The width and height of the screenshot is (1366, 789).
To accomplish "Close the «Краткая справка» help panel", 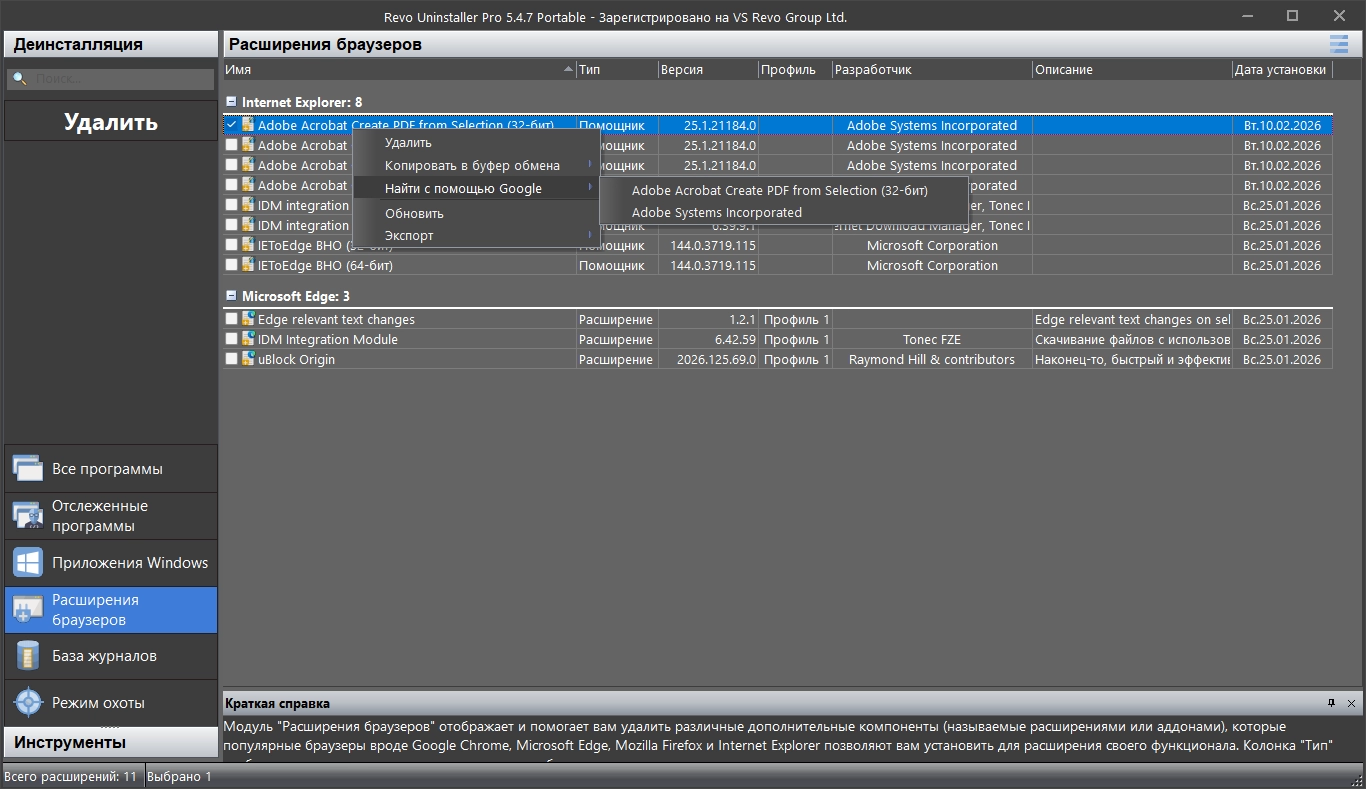I will coord(1352,703).
